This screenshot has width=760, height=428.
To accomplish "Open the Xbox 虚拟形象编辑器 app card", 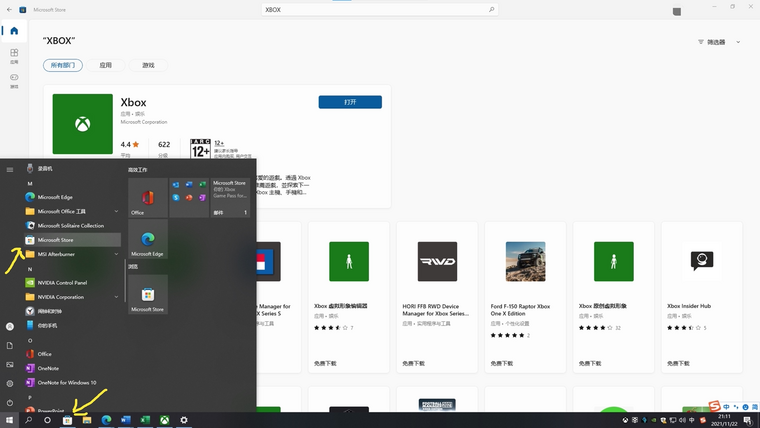I will 348,297.
